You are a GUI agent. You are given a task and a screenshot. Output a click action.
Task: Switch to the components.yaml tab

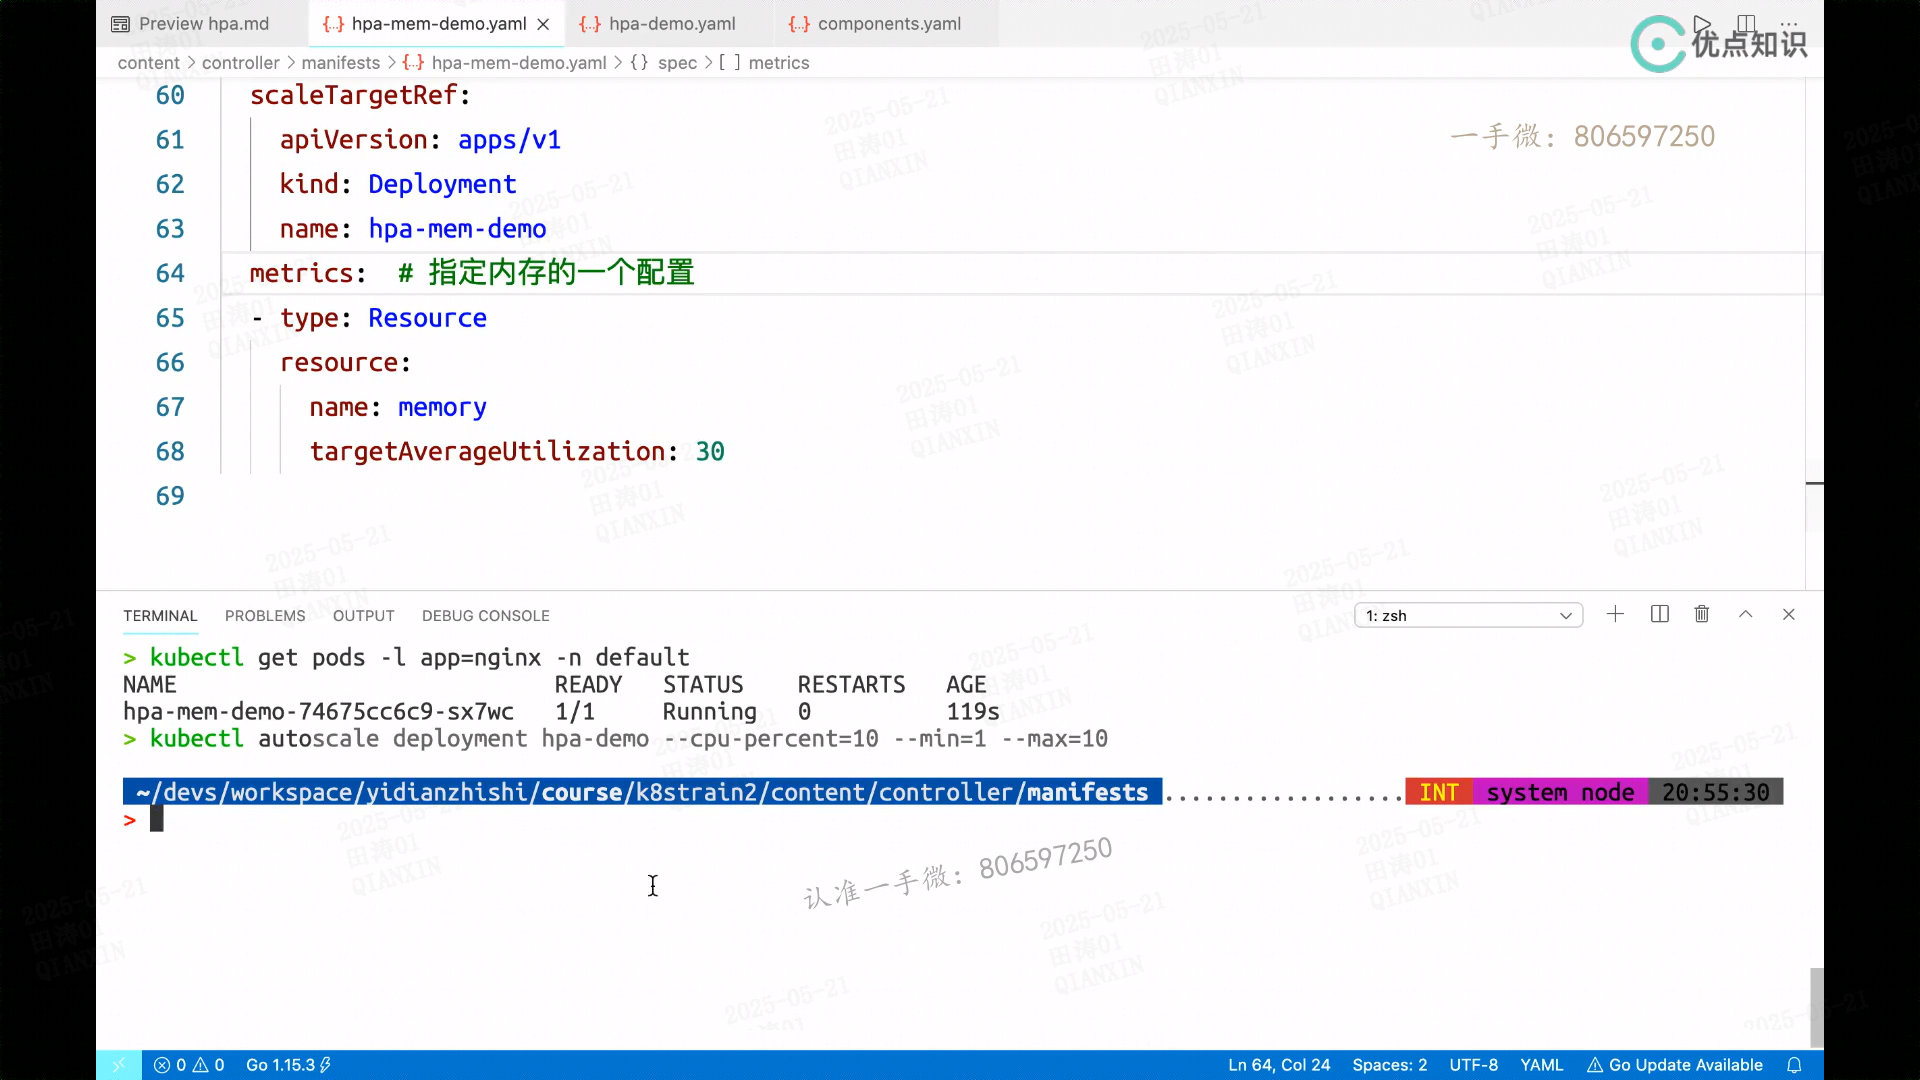(888, 23)
